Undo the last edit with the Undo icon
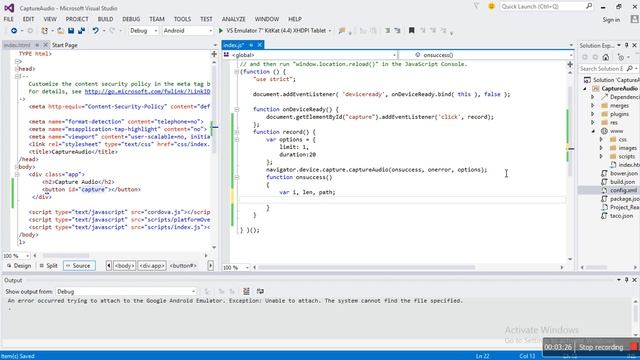The height and width of the screenshot is (360, 640). pyautogui.click(x=95, y=31)
